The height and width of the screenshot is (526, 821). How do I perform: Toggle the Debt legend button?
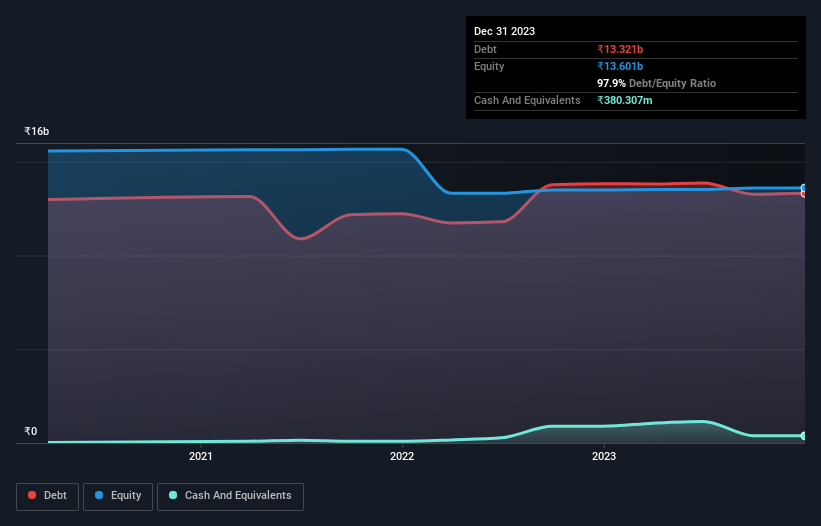point(48,496)
